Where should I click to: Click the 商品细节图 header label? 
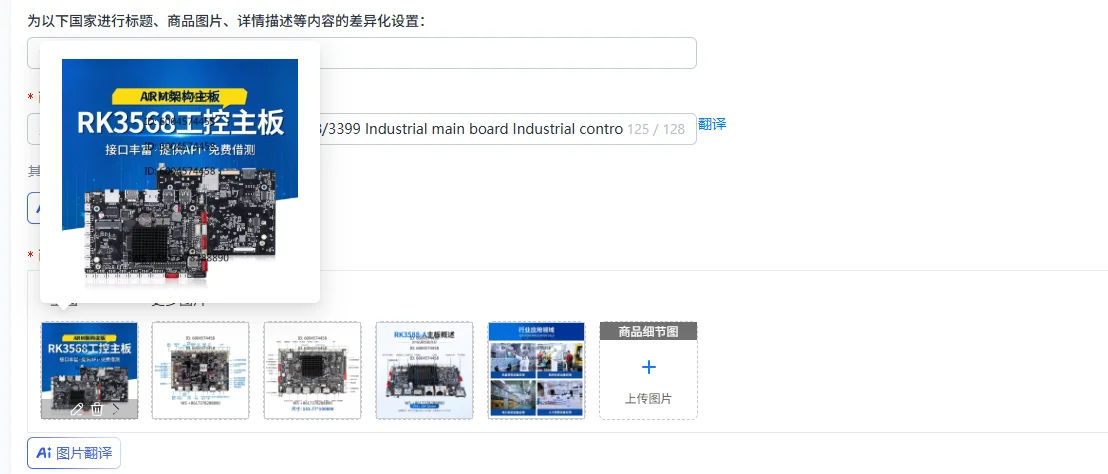point(649,331)
